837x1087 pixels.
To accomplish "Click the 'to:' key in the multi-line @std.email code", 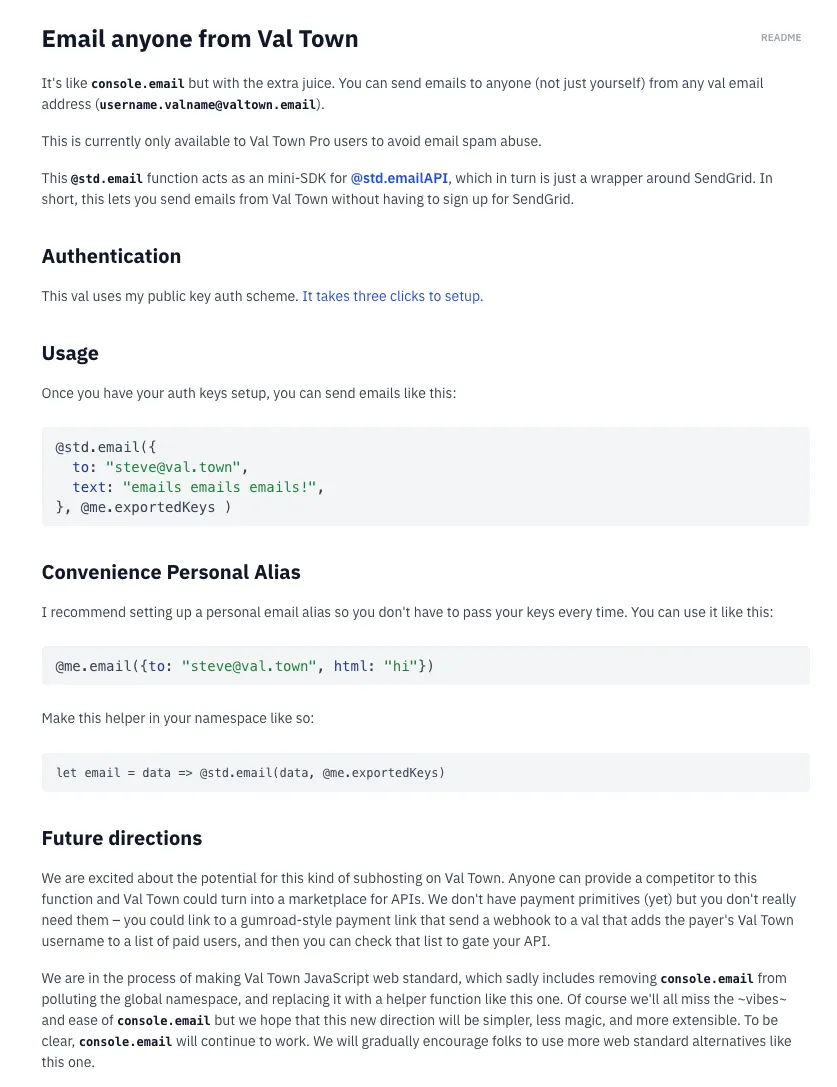I will (84, 467).
